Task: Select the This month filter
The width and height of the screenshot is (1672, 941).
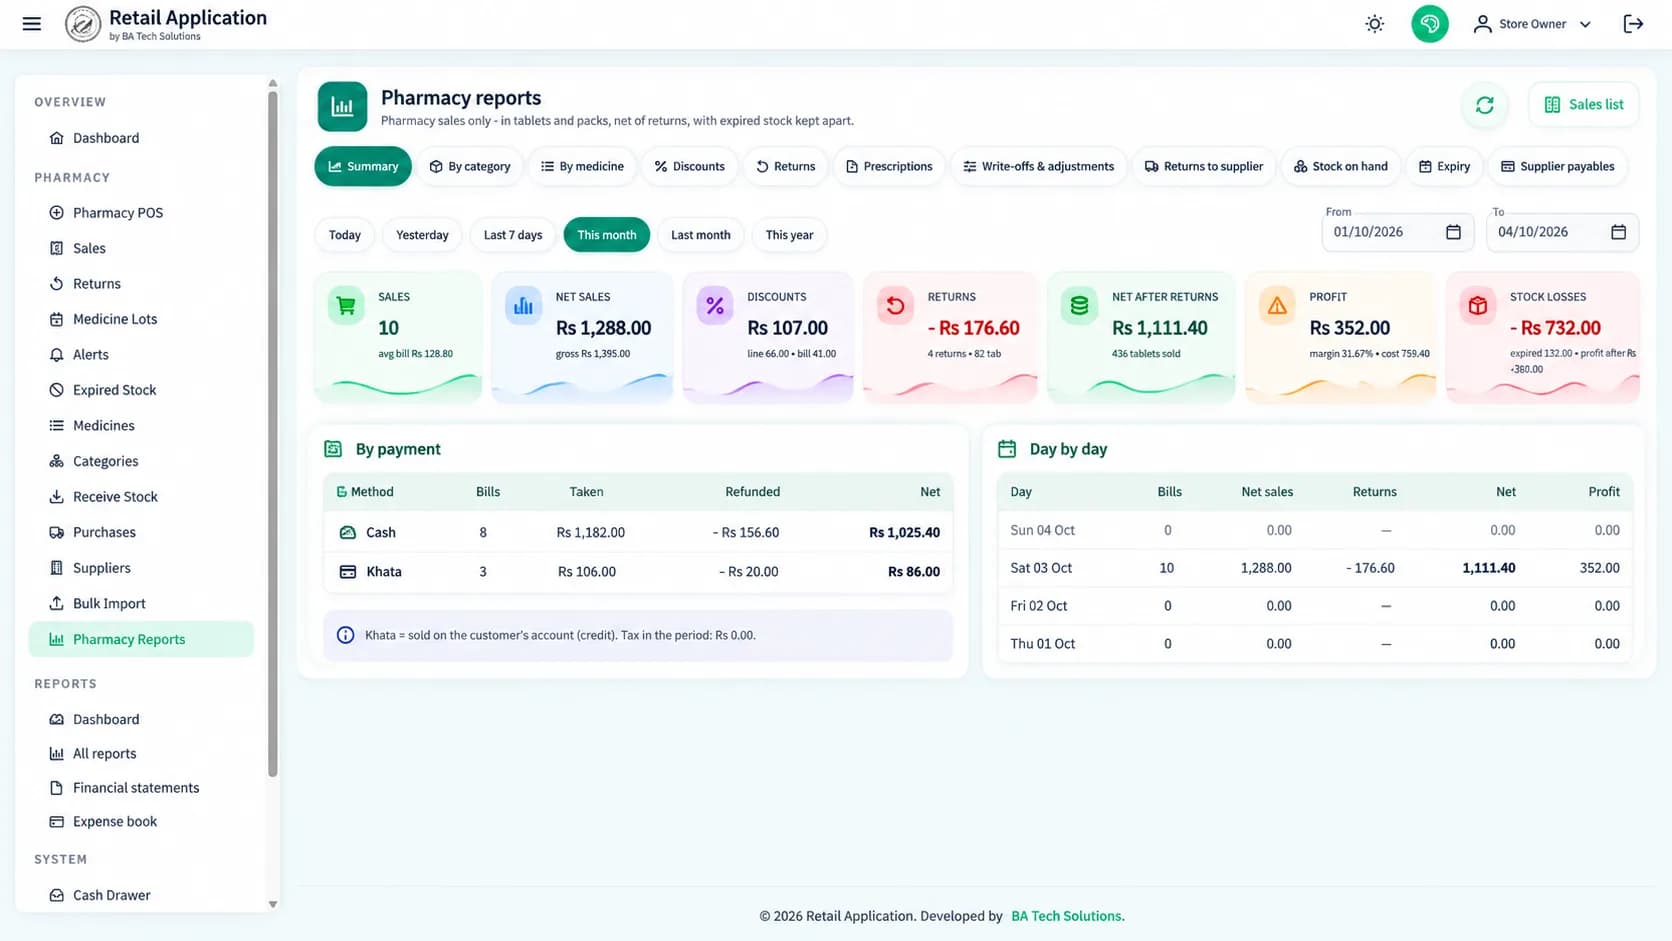Action: pos(607,235)
